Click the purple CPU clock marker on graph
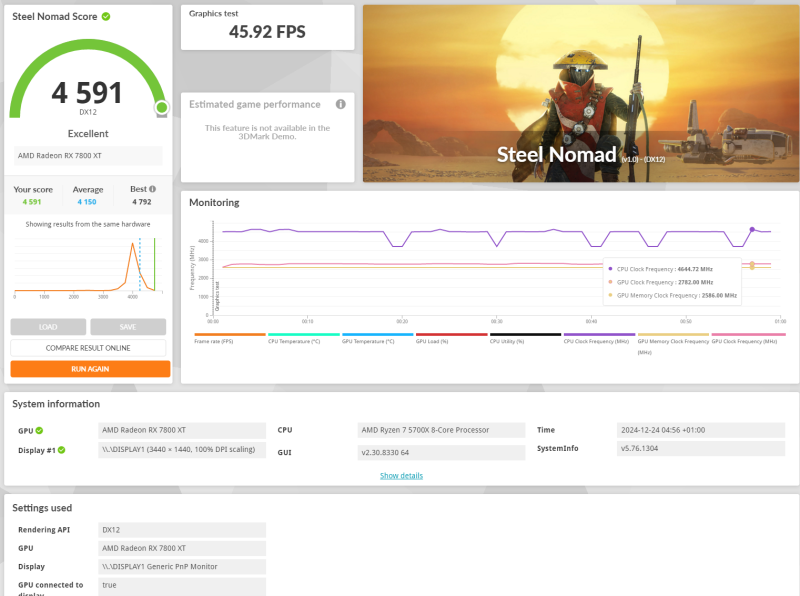The image size is (800, 596). pos(752,230)
